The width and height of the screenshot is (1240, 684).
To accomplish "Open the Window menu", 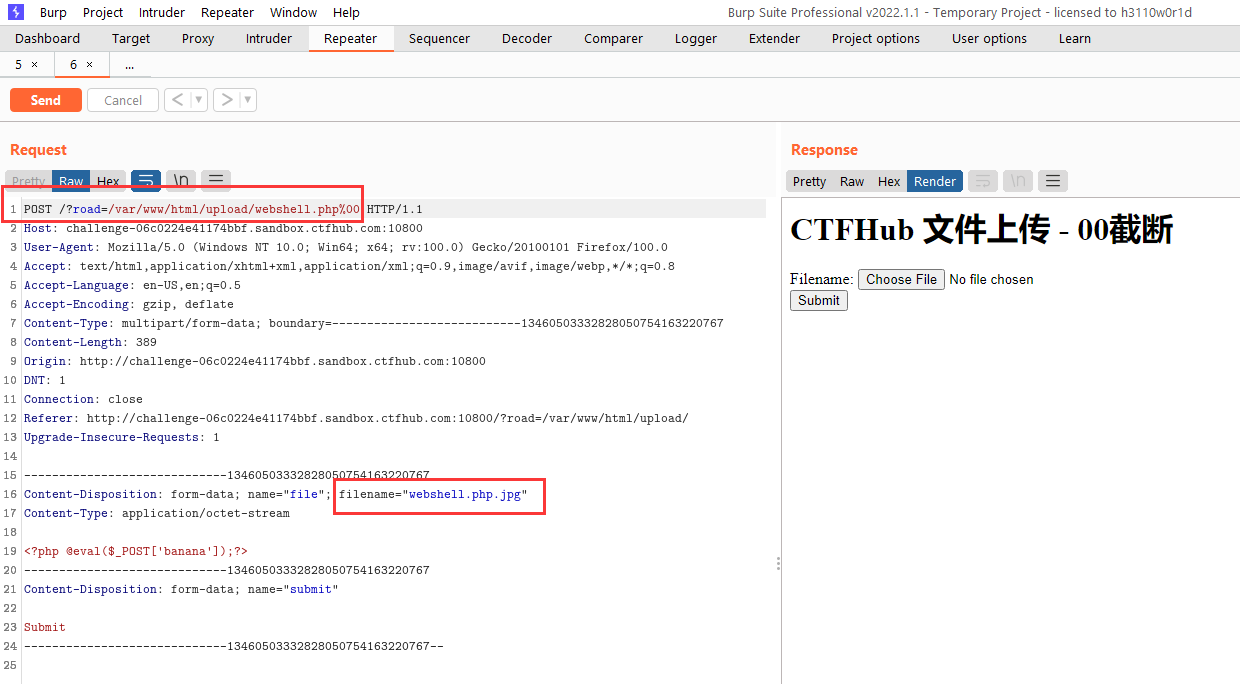I will pos(294,12).
